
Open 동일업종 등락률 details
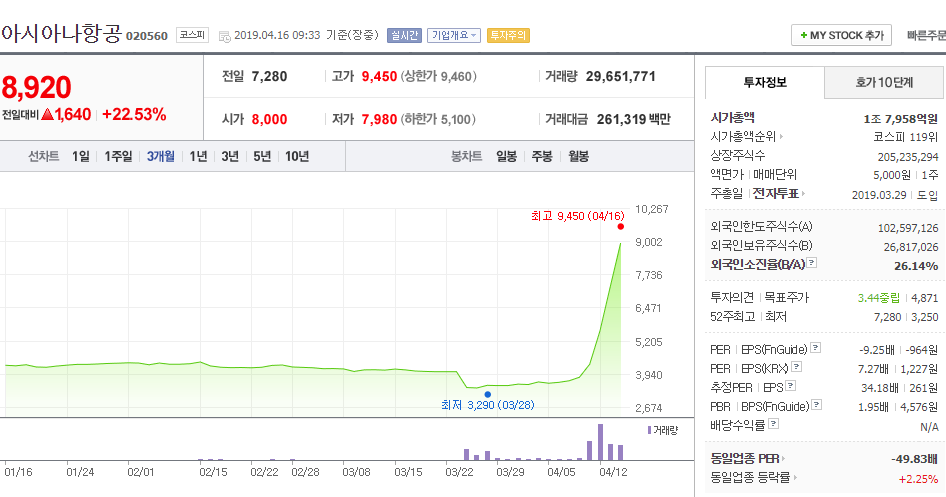tap(754, 478)
